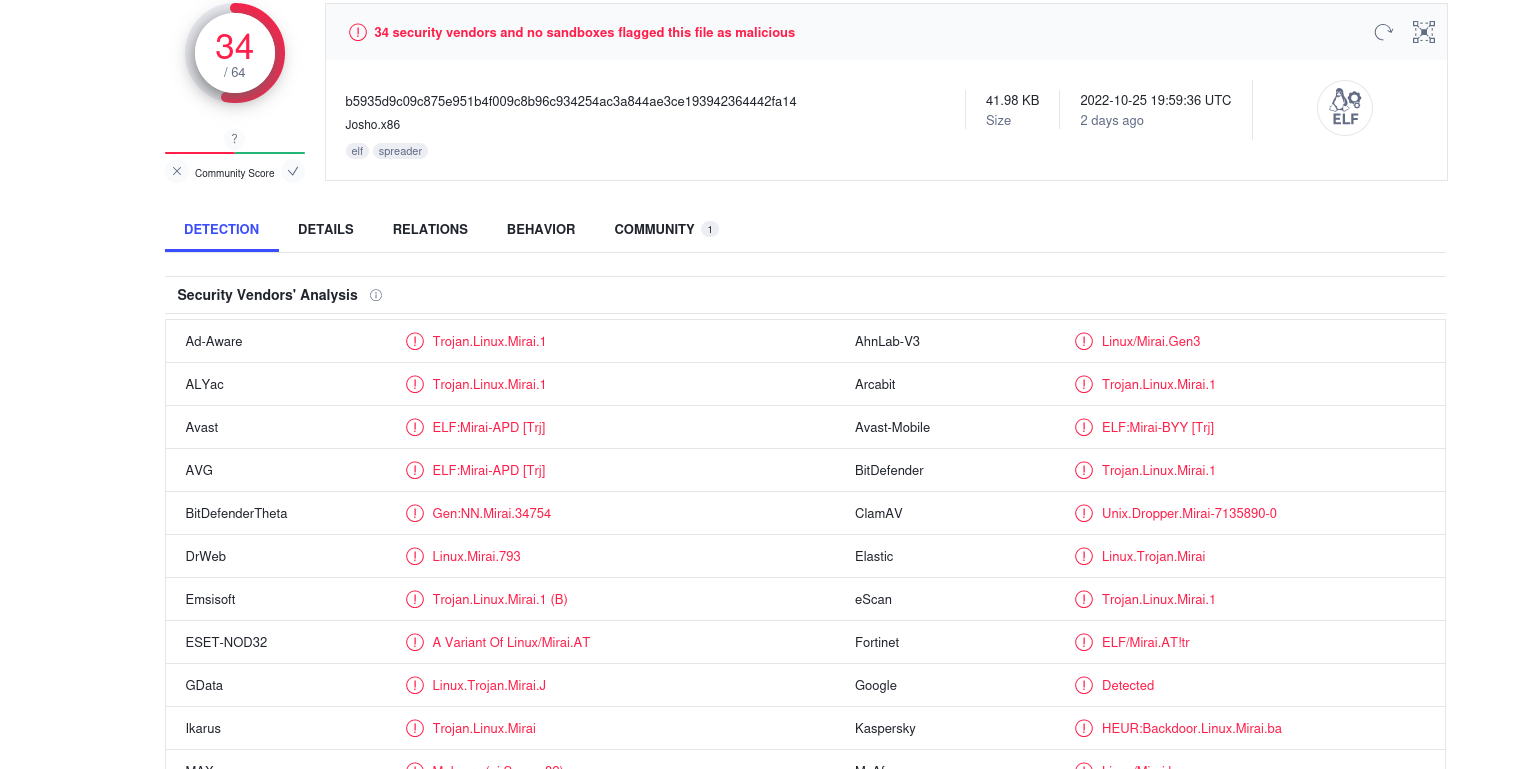Click the Ikarus detection alert icon
Screen dimensions: 1523x769
coord(415,728)
